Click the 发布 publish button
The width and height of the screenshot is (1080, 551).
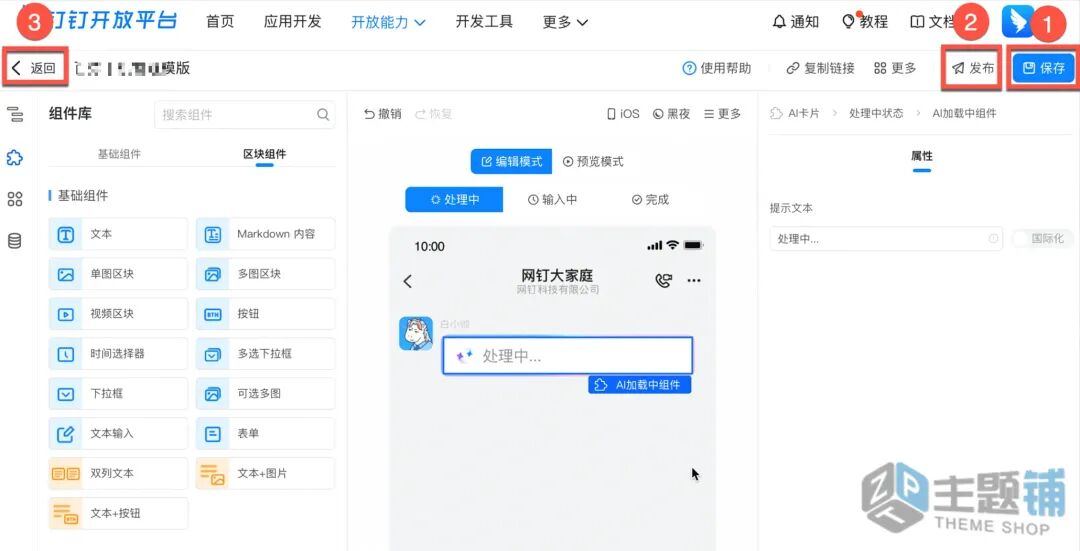pos(973,68)
